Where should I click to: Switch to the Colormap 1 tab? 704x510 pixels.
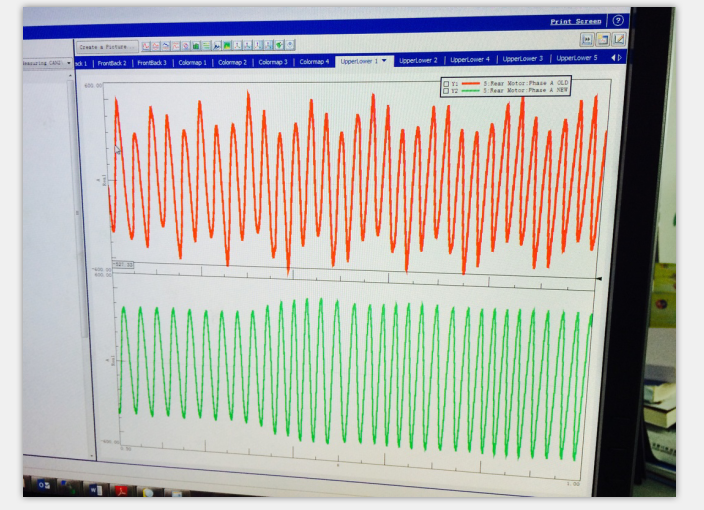click(x=193, y=62)
